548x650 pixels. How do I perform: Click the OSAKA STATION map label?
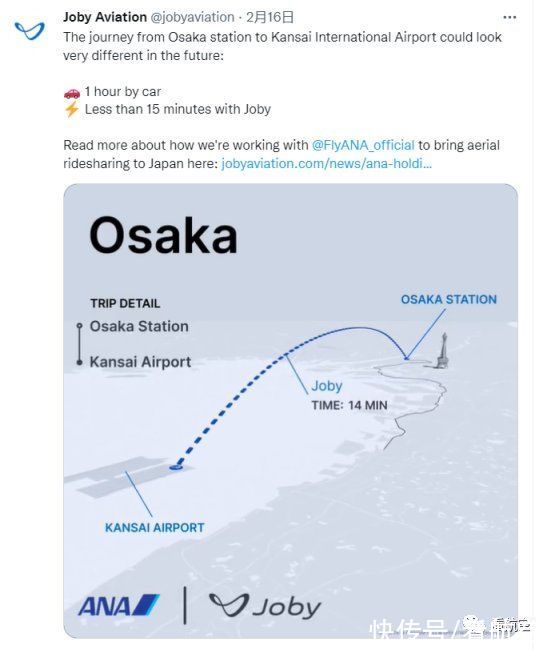coord(449,299)
